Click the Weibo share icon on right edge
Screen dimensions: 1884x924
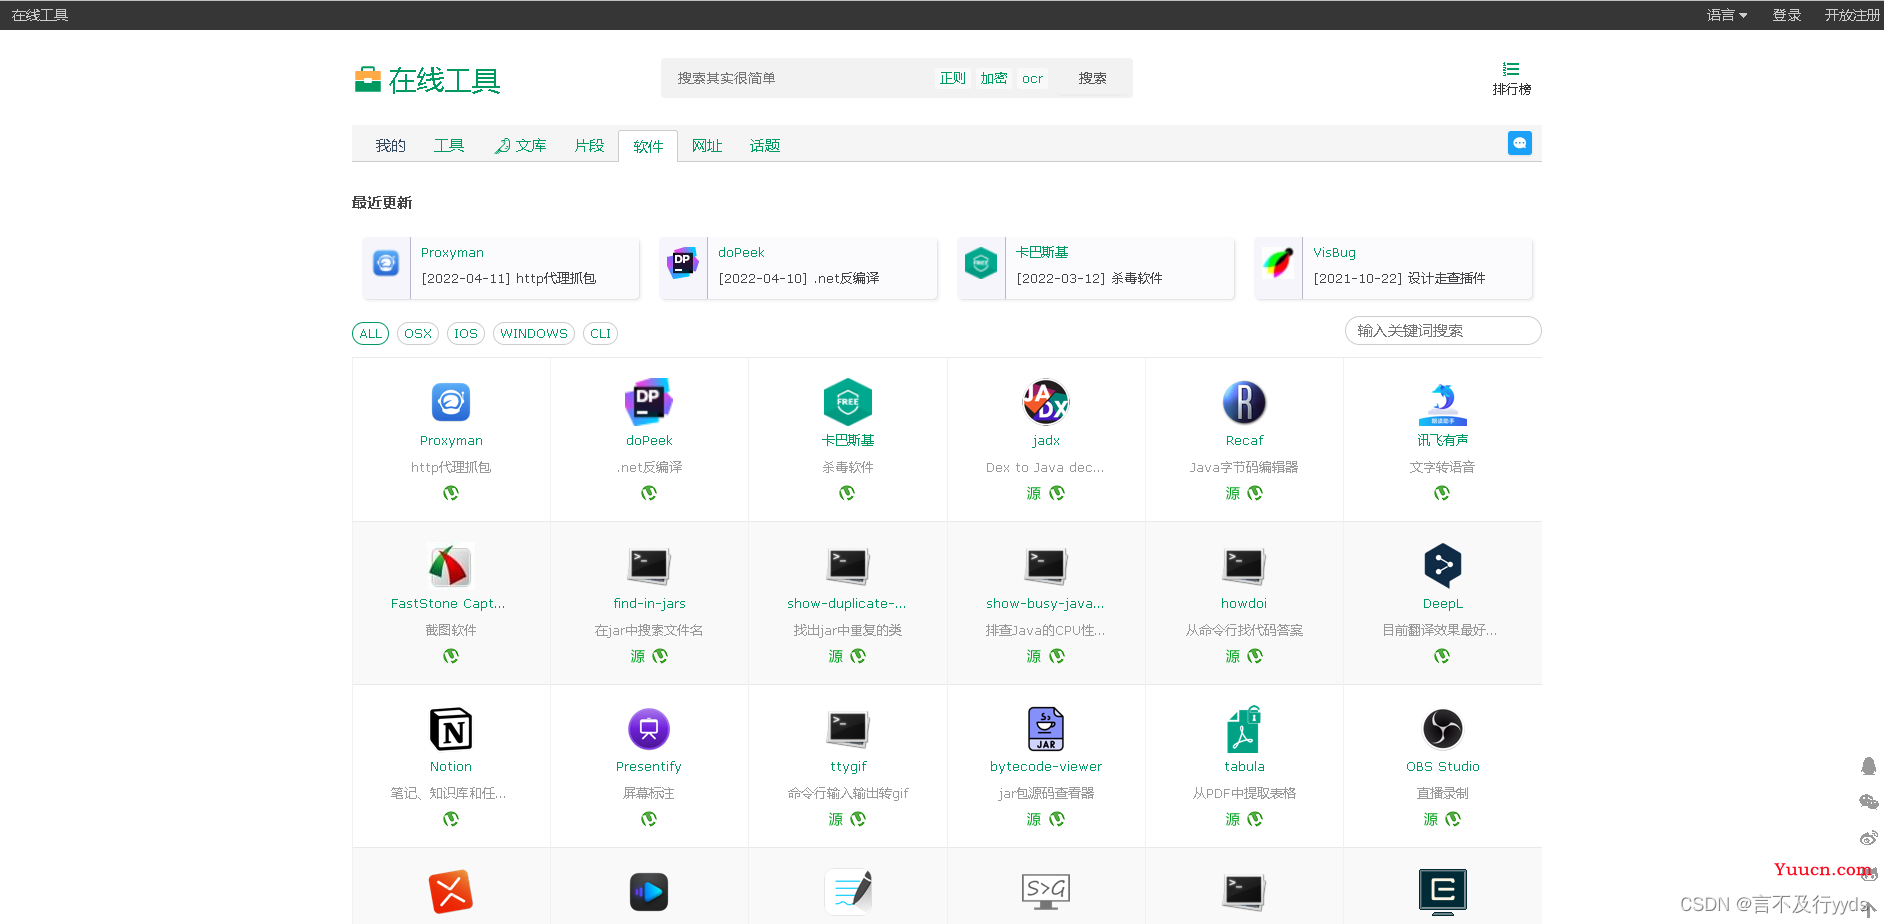click(x=1868, y=838)
